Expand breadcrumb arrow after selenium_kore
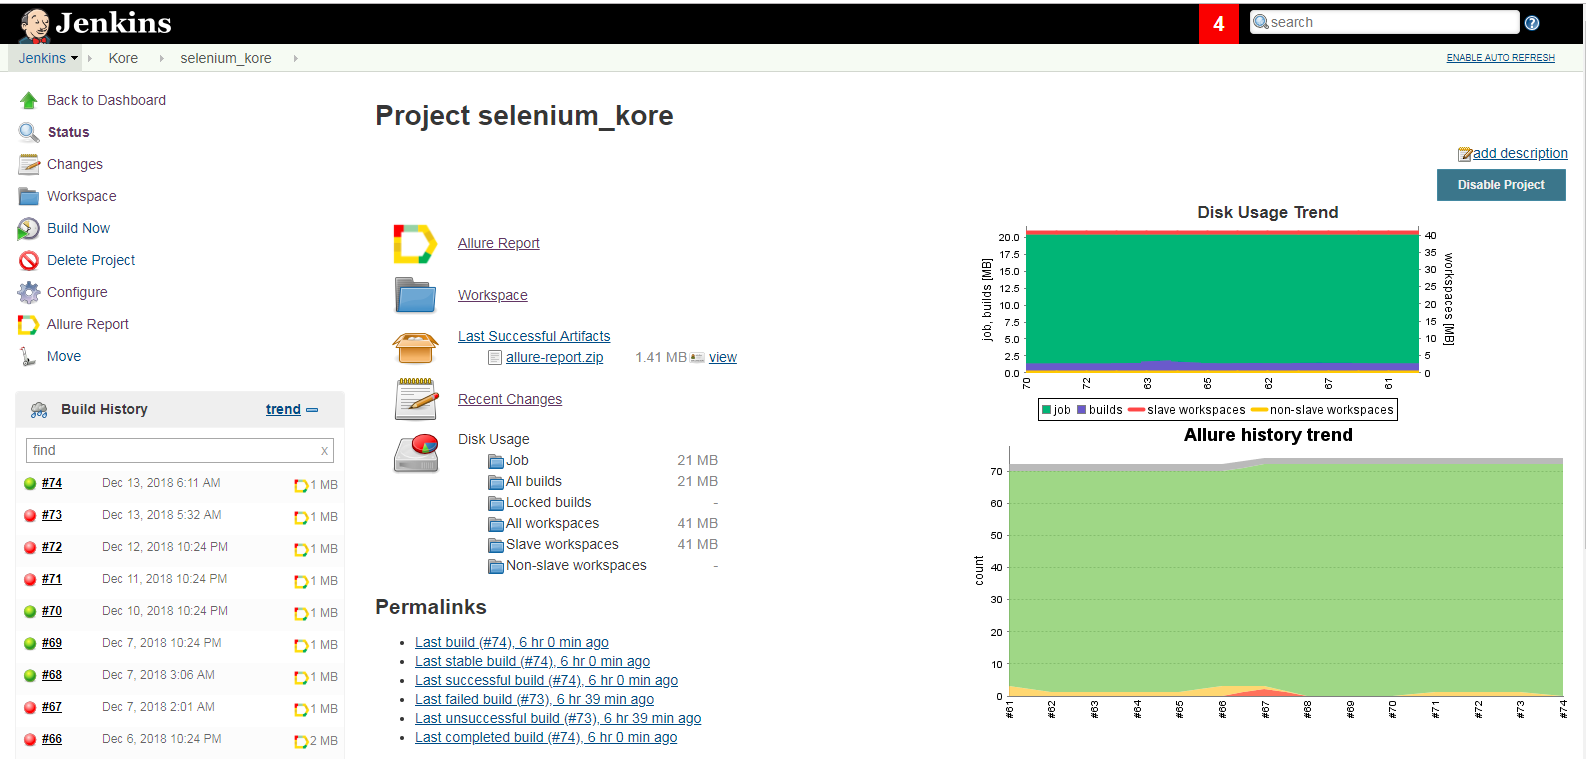 (295, 58)
